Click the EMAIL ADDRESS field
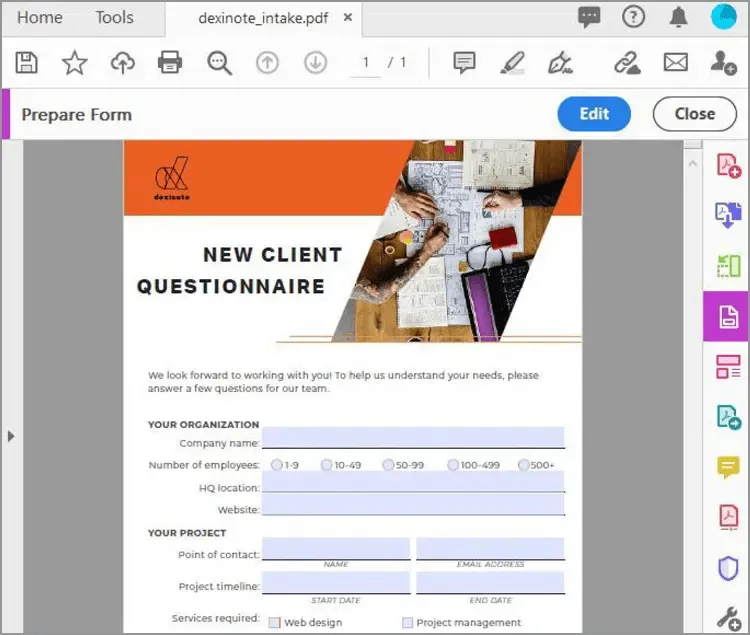The image size is (750, 635). [x=490, y=548]
